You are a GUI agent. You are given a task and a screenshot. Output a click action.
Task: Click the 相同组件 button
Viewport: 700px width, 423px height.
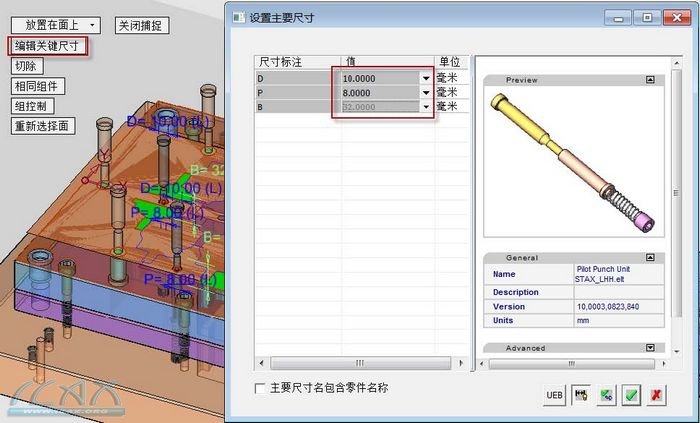39,86
